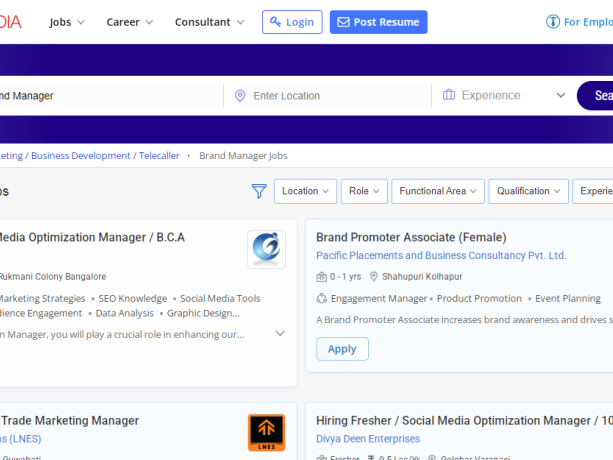Click the Graphic Design skill tag

pos(203,313)
